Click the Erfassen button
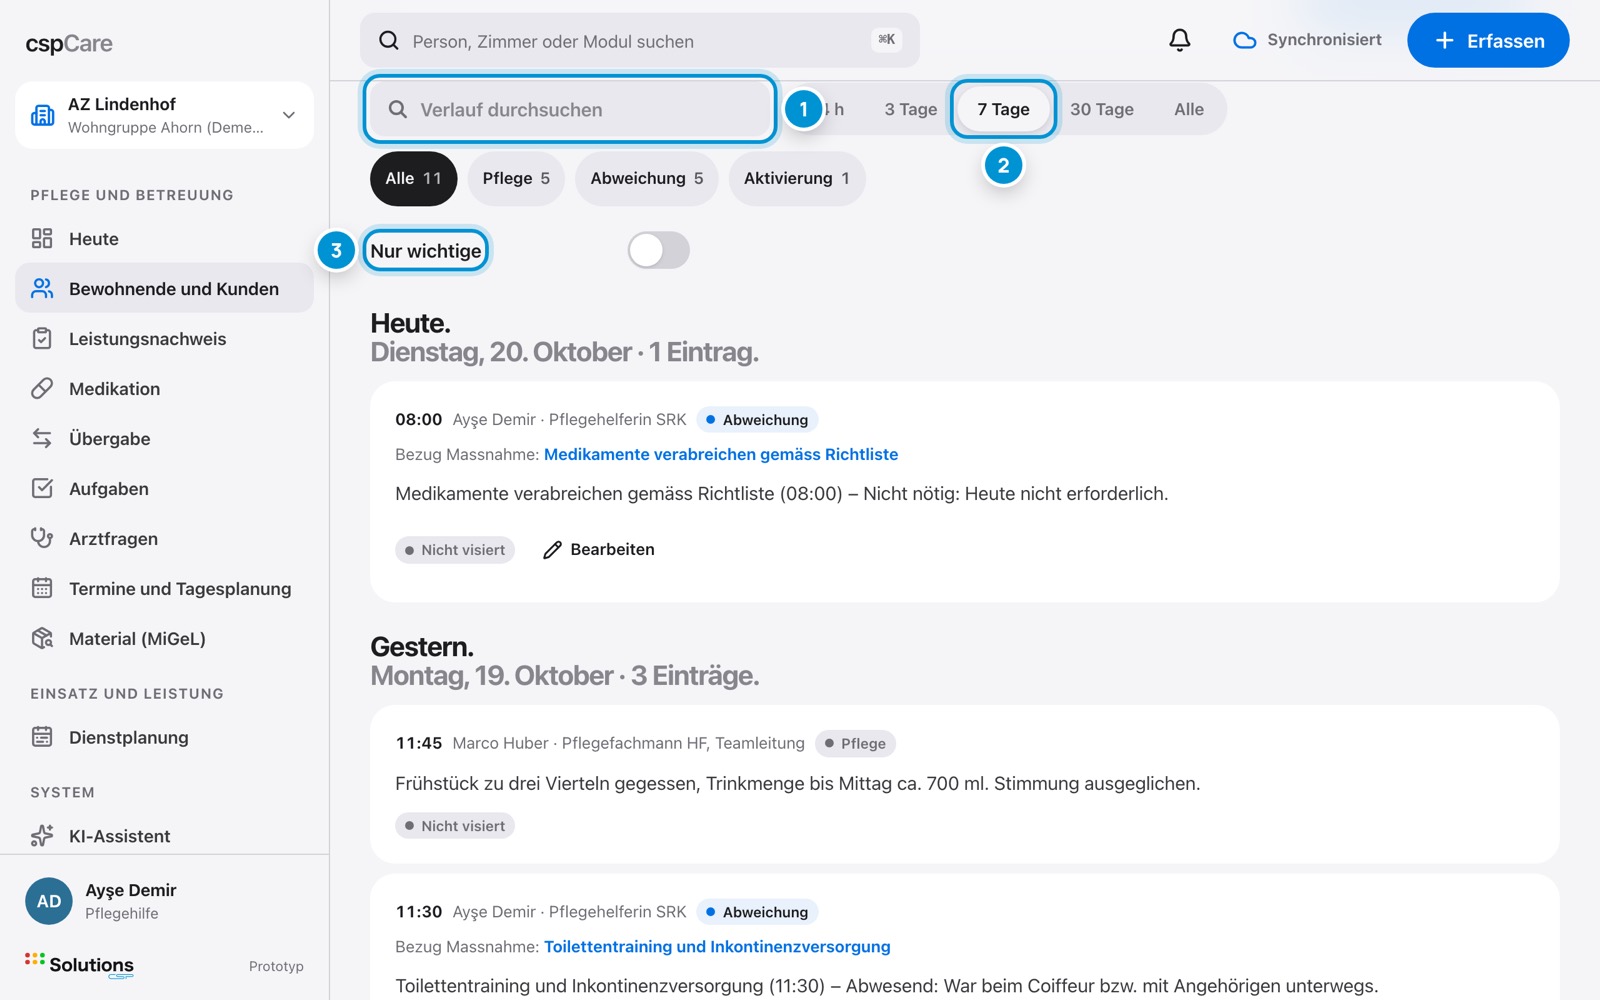The height and width of the screenshot is (1000, 1600). tap(1488, 40)
